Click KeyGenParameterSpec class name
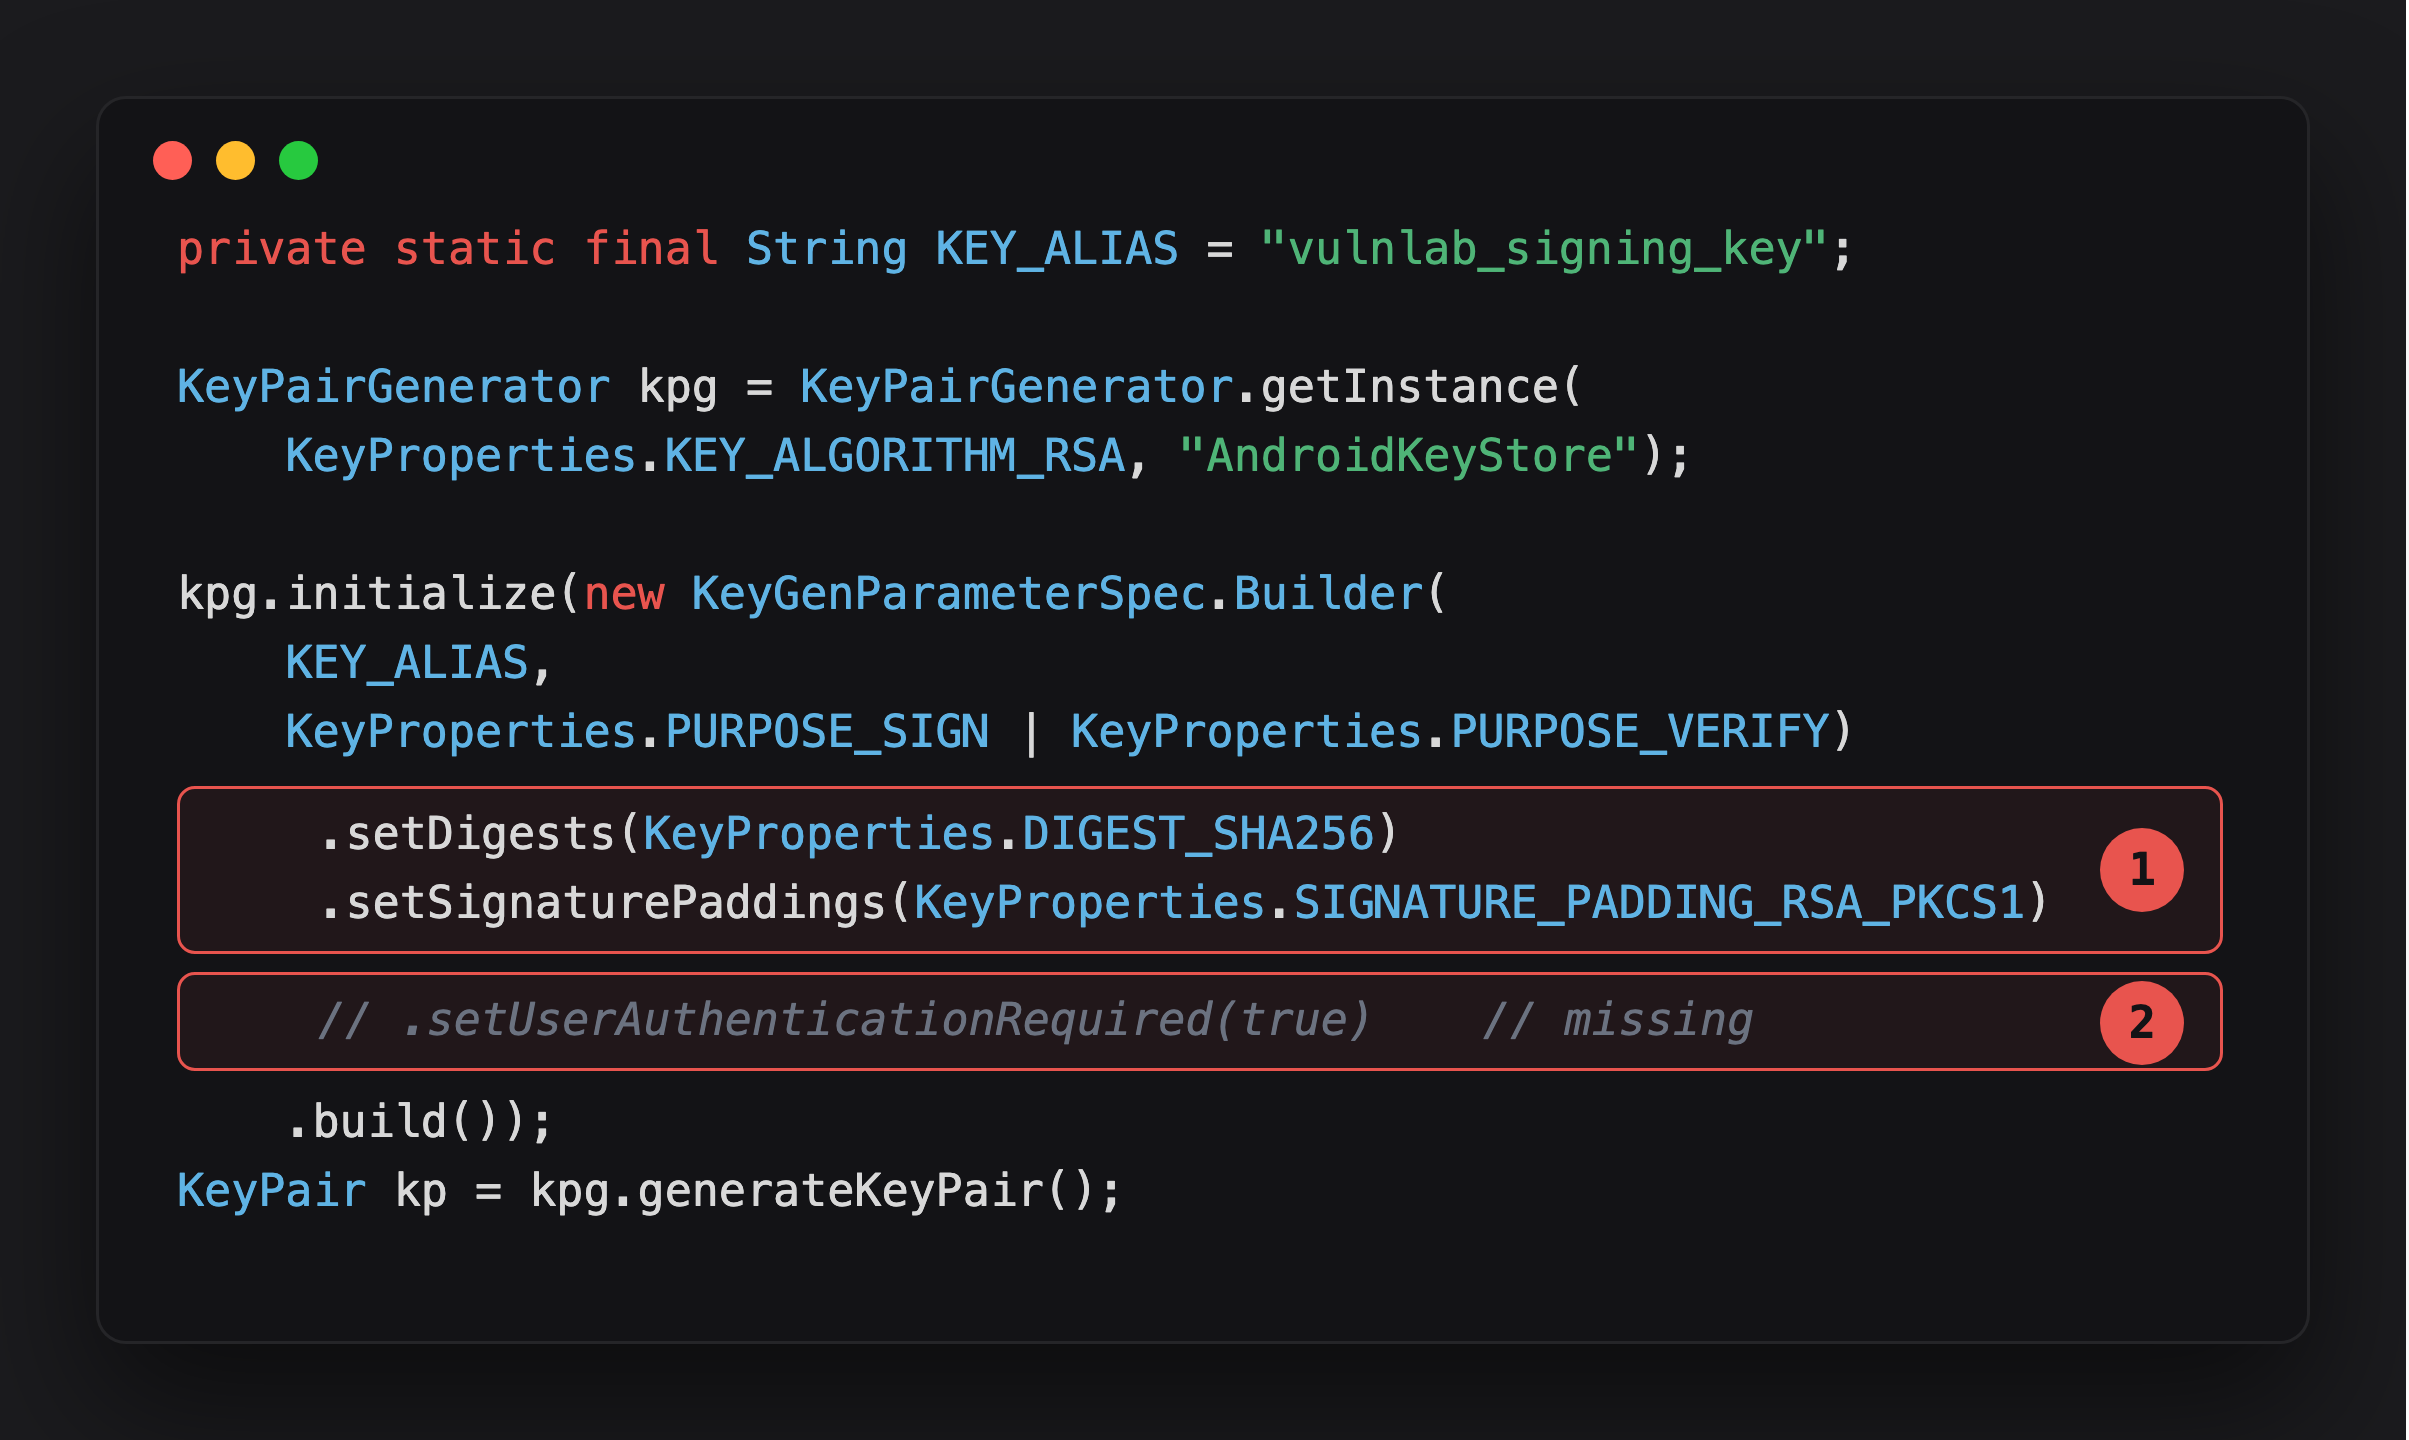The width and height of the screenshot is (2409, 1440). coord(948,594)
